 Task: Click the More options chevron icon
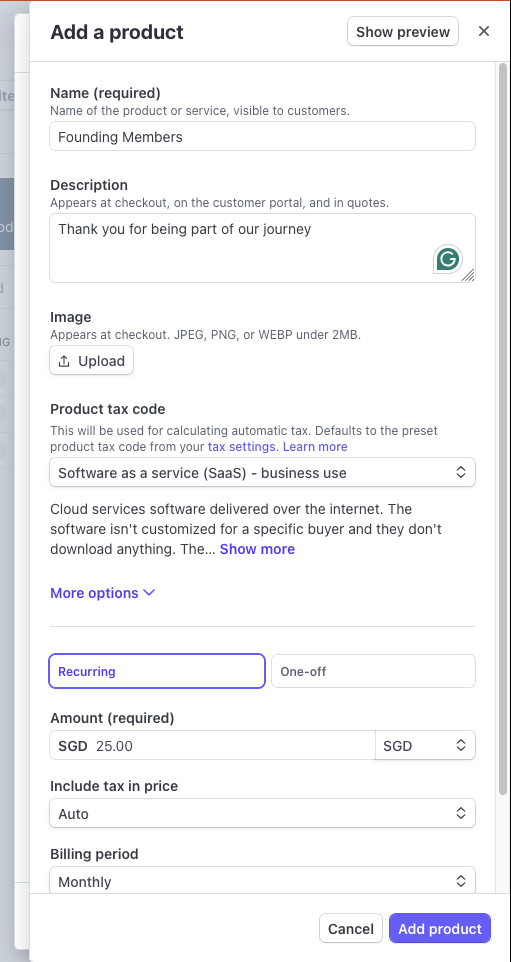[149, 593]
